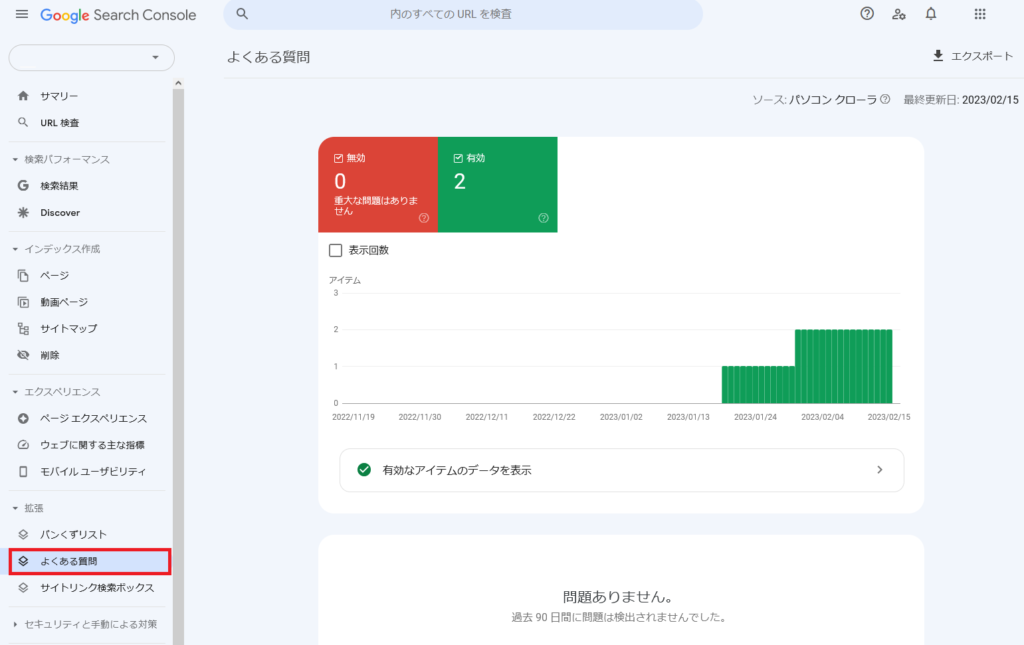Click the asterisk icon beside Discover
Viewport: 1024px width, 645px height.
[24, 213]
